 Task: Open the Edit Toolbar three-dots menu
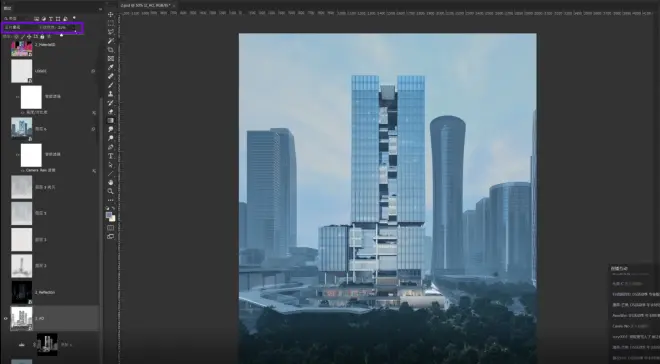click(111, 200)
